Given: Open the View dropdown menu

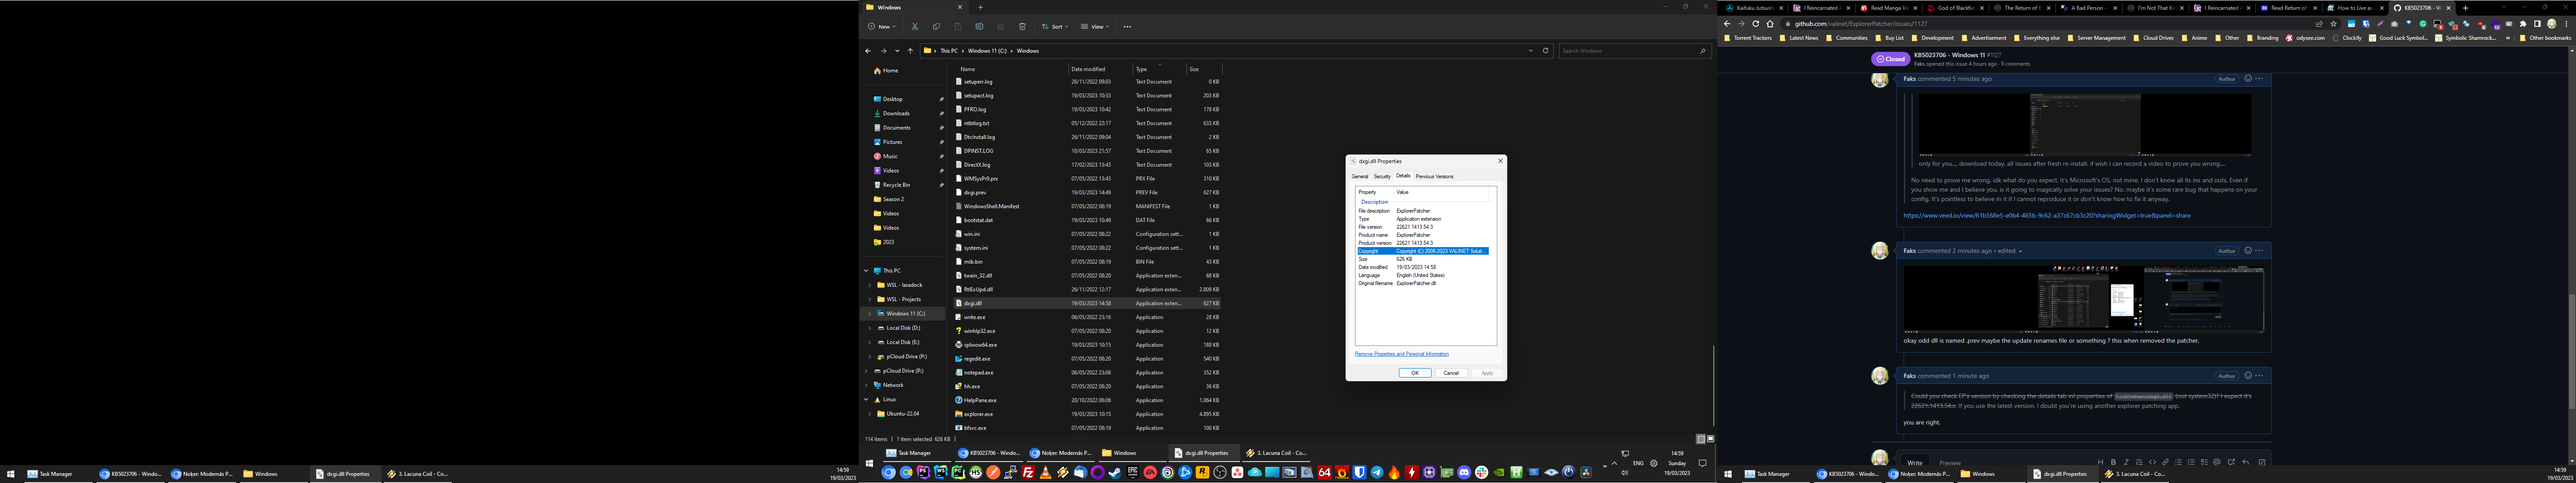Looking at the screenshot, I should 1095,27.
